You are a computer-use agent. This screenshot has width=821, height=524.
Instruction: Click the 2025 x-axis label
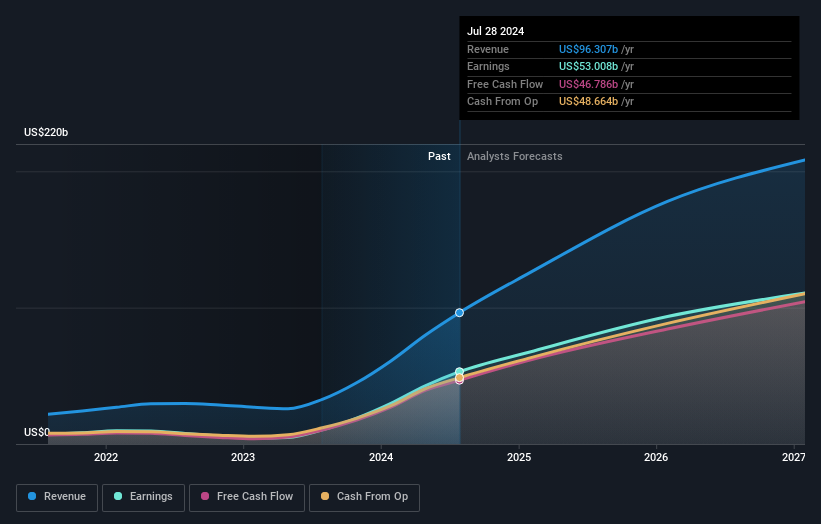coord(519,457)
